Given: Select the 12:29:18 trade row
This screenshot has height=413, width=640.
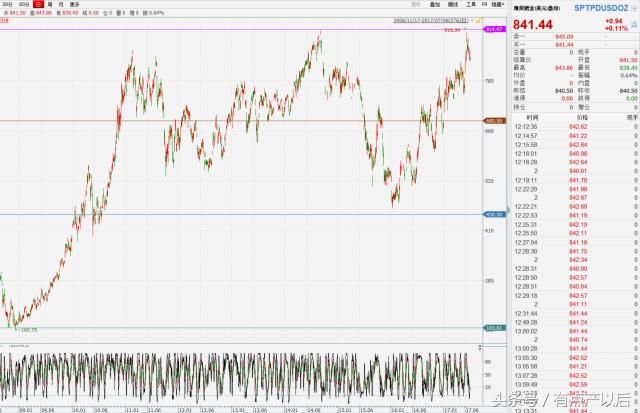Looking at the screenshot, I should pyautogui.click(x=576, y=295).
